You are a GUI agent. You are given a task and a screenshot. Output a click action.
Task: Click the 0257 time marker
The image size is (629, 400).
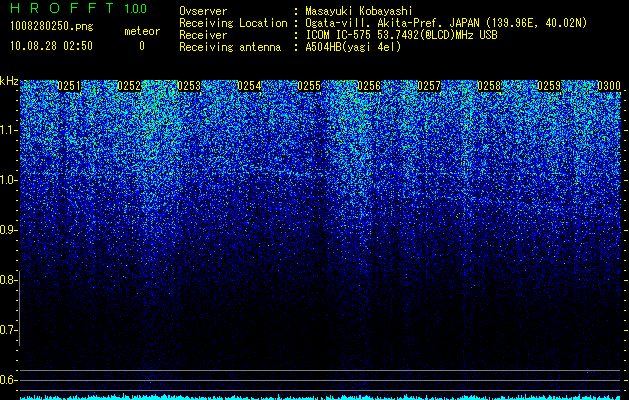429,86
